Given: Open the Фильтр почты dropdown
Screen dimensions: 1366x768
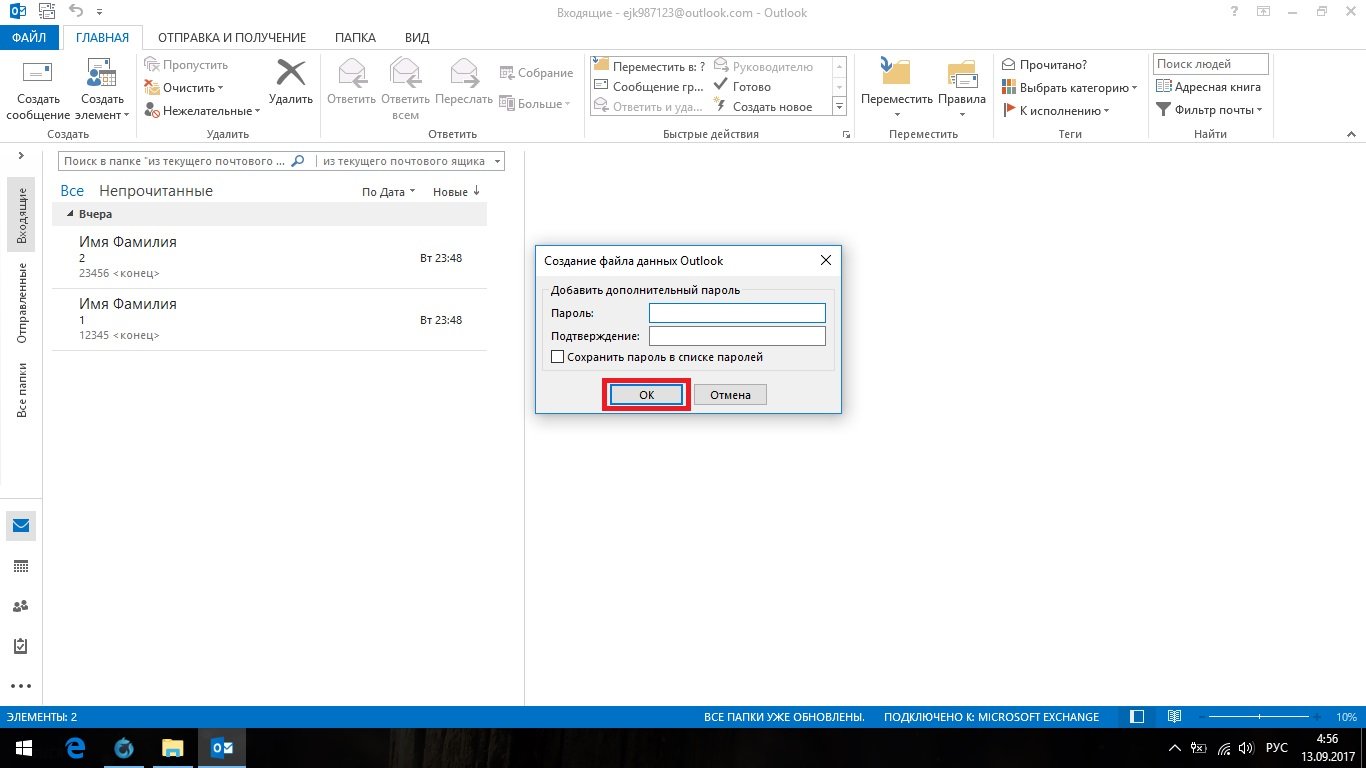Looking at the screenshot, I should coord(1209,110).
